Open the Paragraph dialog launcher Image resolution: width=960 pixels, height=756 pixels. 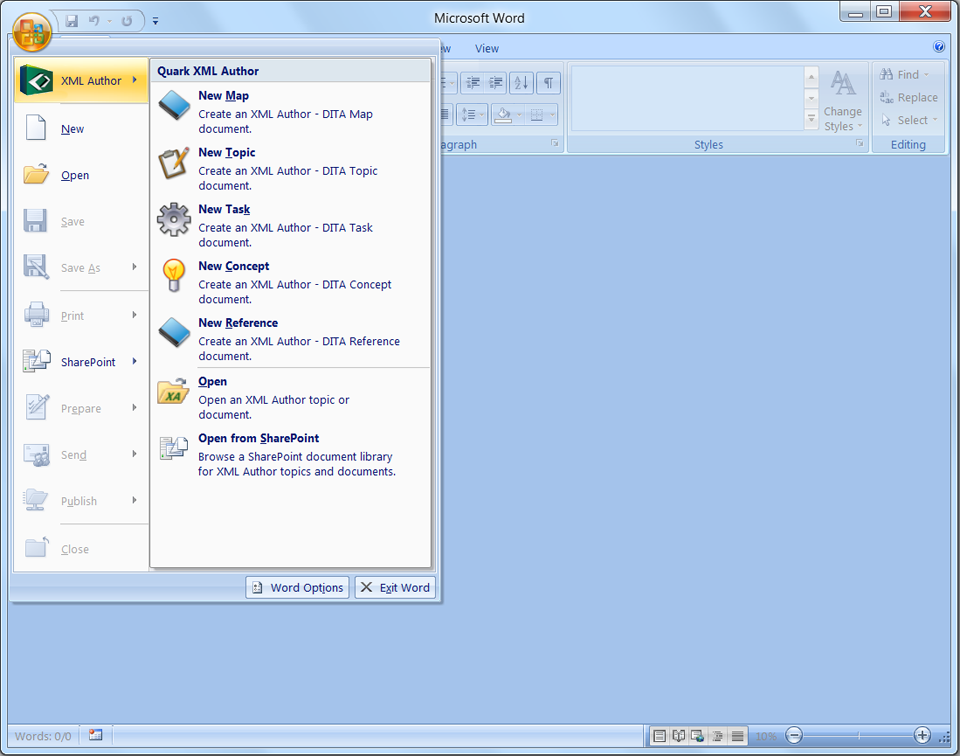pos(555,143)
